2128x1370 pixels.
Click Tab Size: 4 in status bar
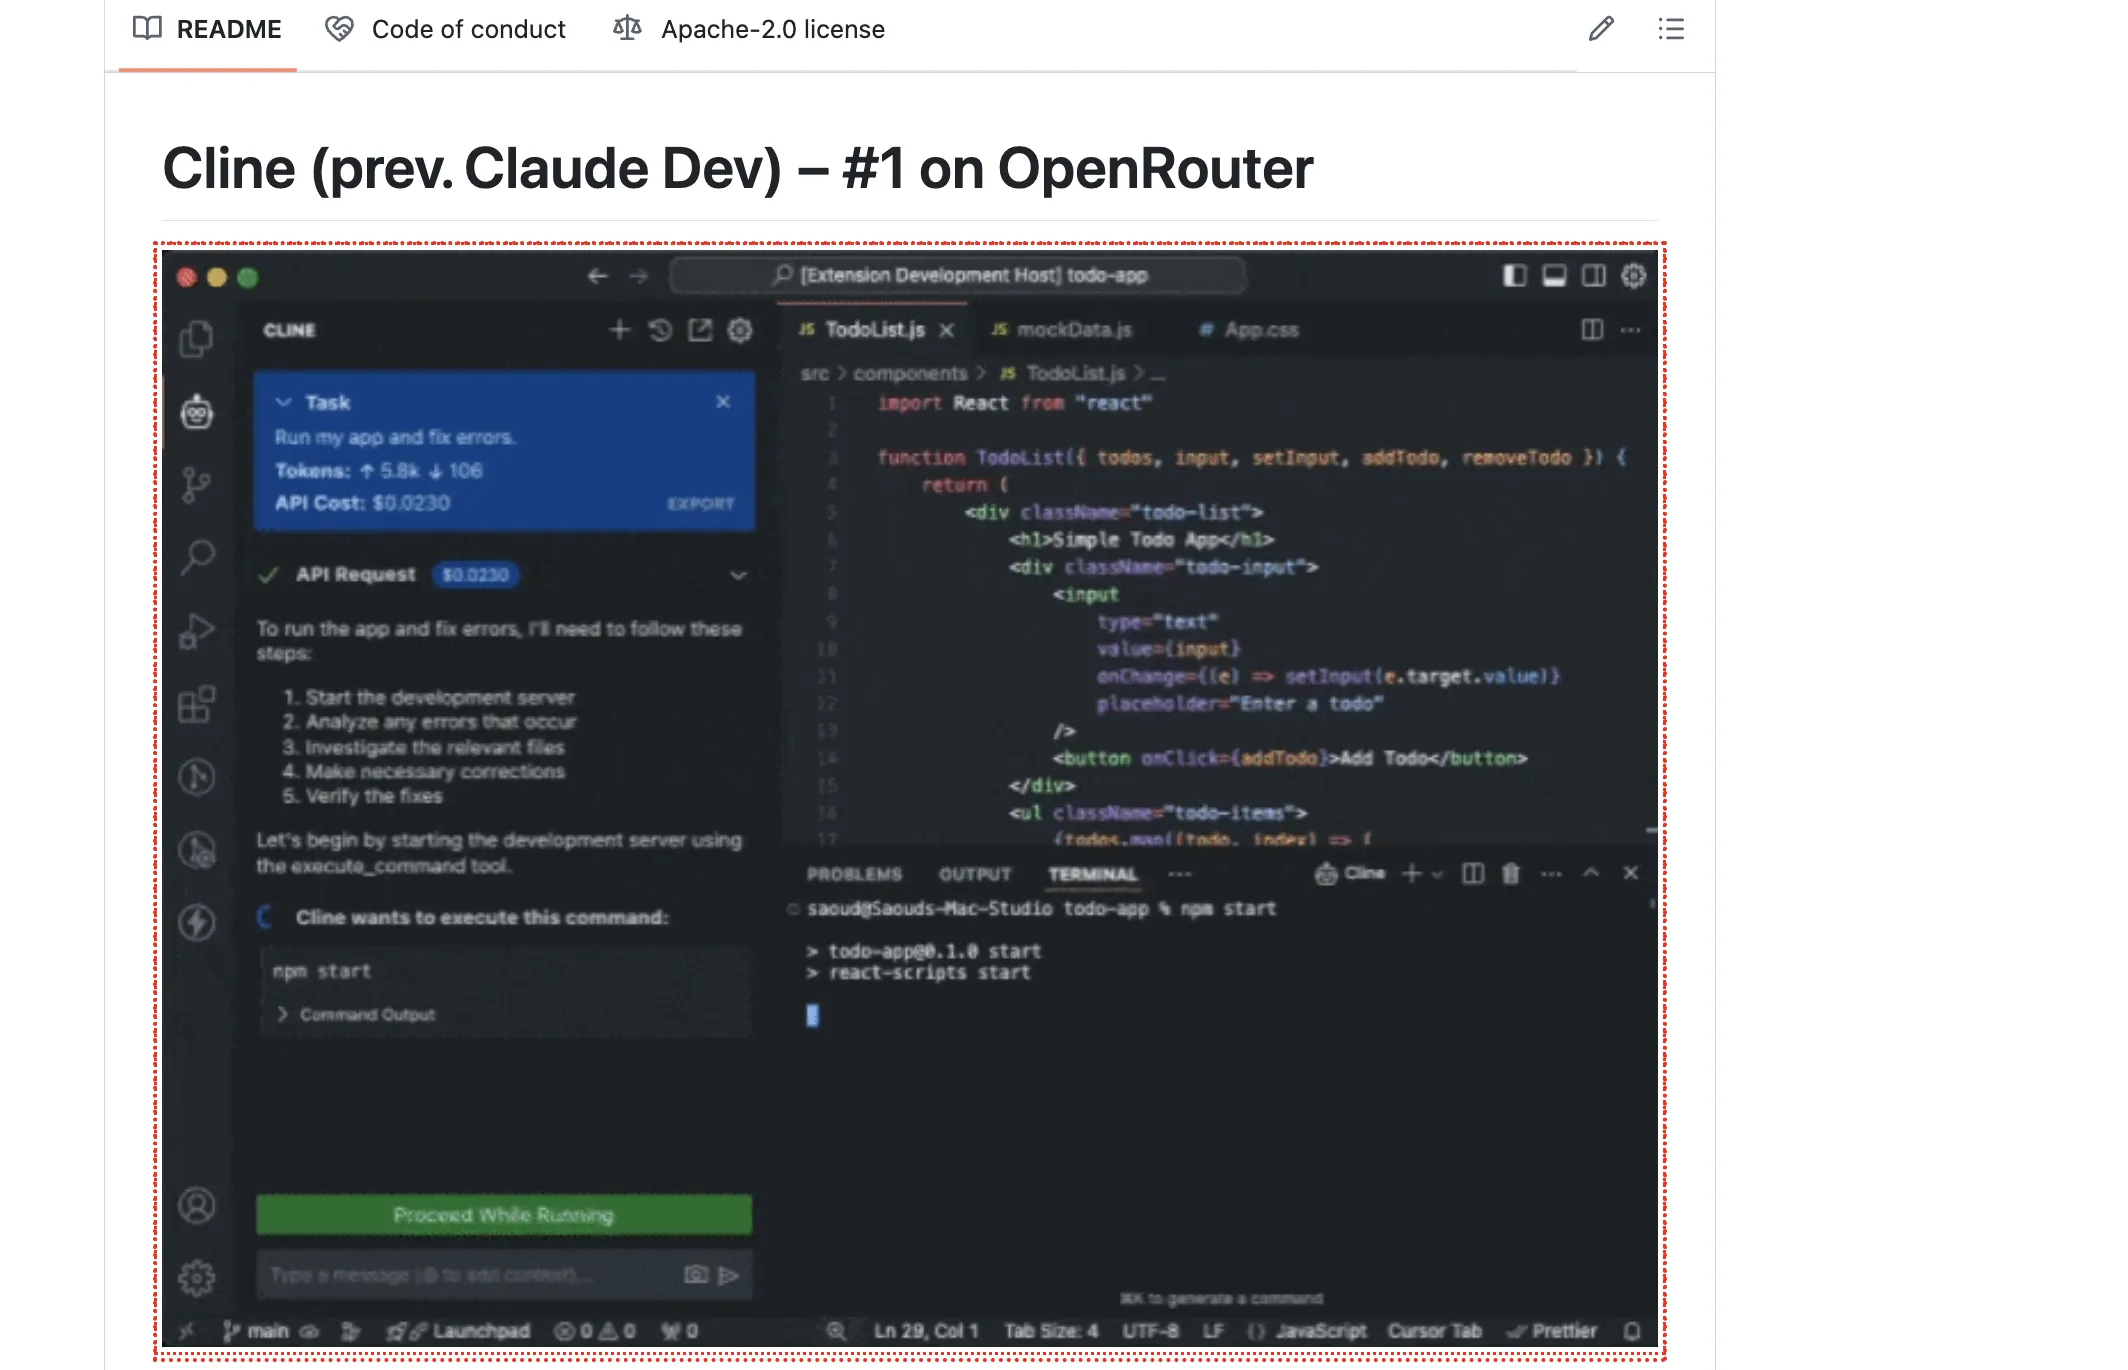(x=1051, y=1331)
